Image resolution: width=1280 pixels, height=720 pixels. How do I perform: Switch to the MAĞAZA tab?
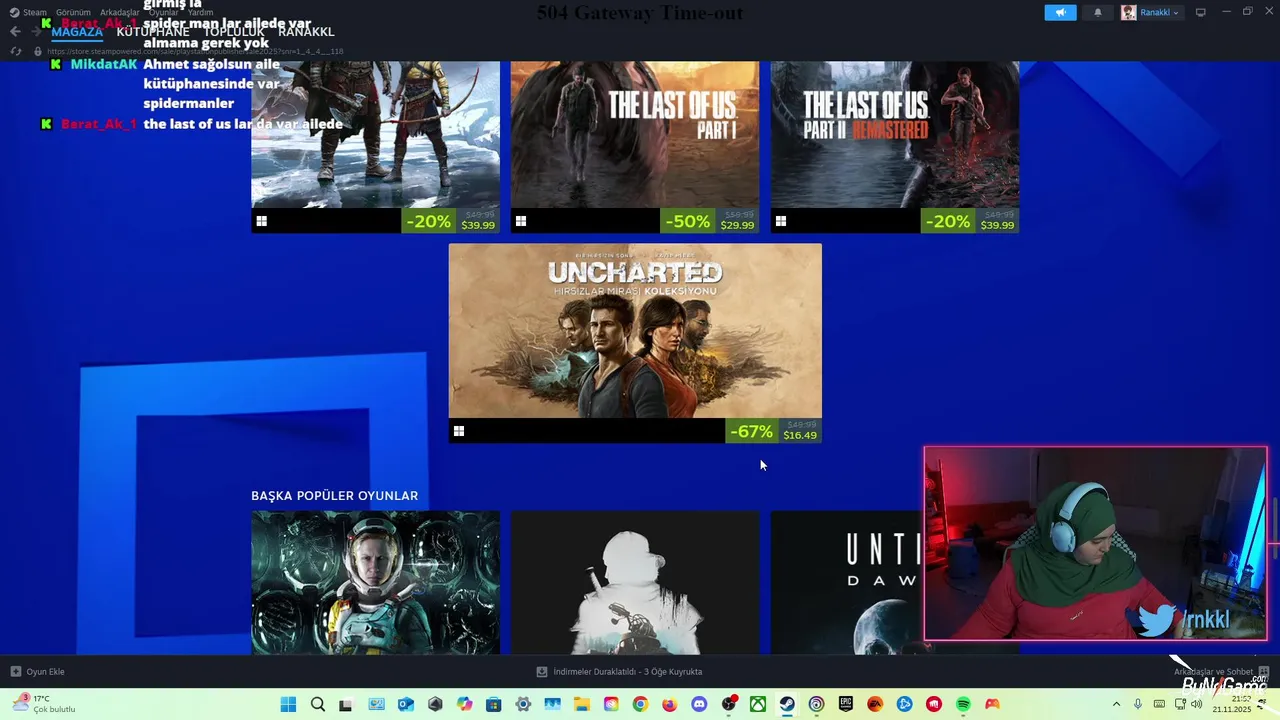[x=77, y=31]
